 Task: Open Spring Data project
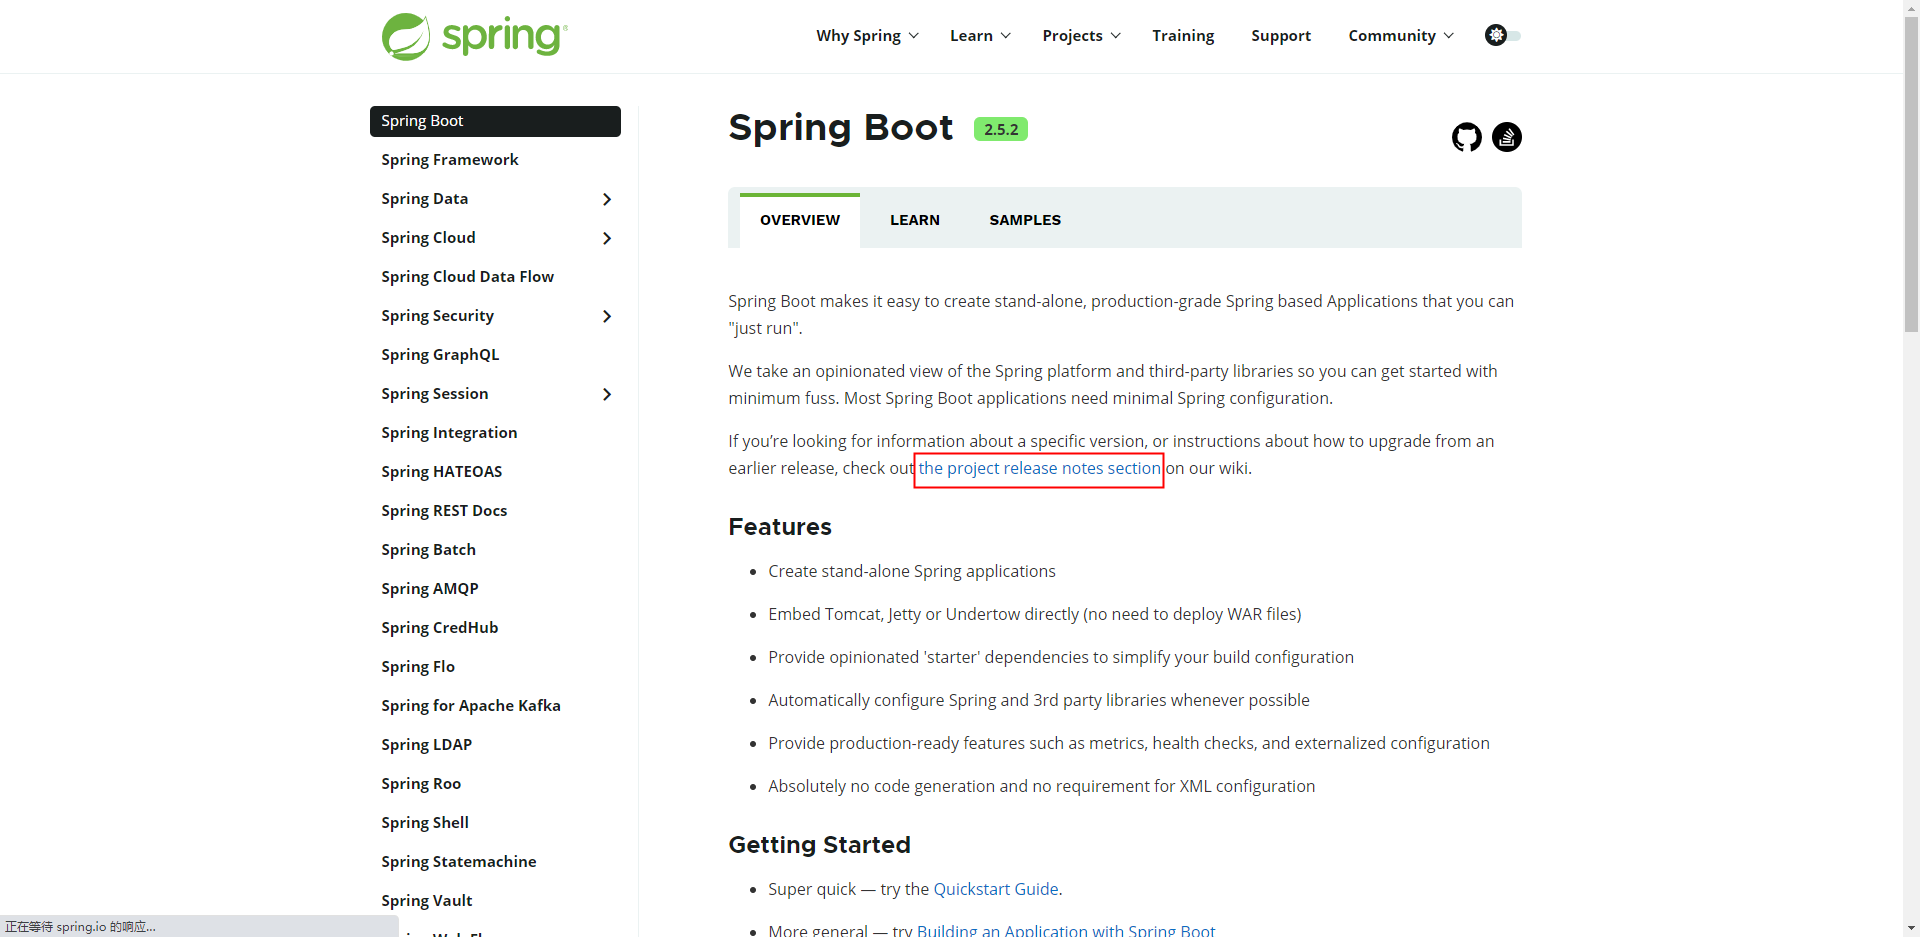coord(425,199)
